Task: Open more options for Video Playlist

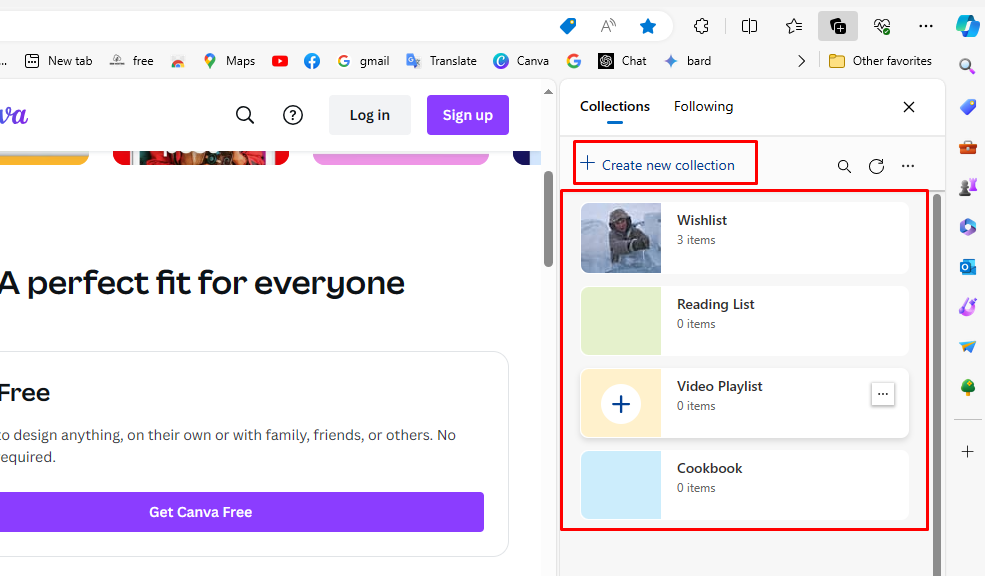Action: click(883, 394)
